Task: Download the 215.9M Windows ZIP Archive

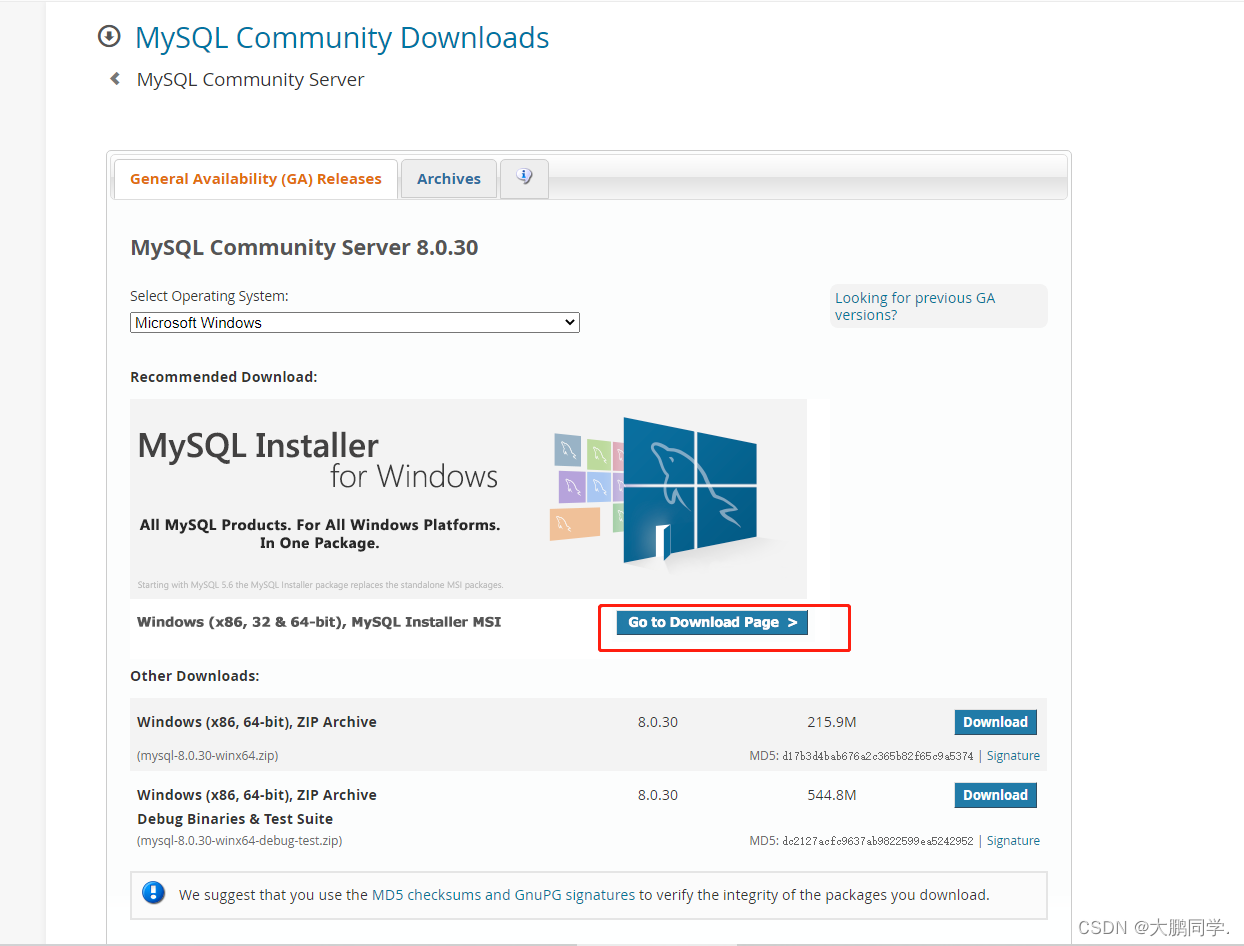Action: coord(995,722)
